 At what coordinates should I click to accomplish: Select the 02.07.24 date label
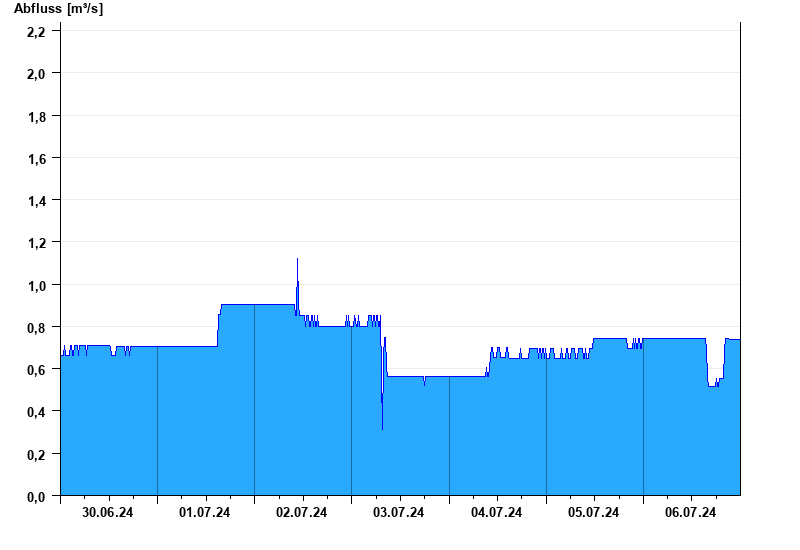pyautogui.click(x=302, y=512)
